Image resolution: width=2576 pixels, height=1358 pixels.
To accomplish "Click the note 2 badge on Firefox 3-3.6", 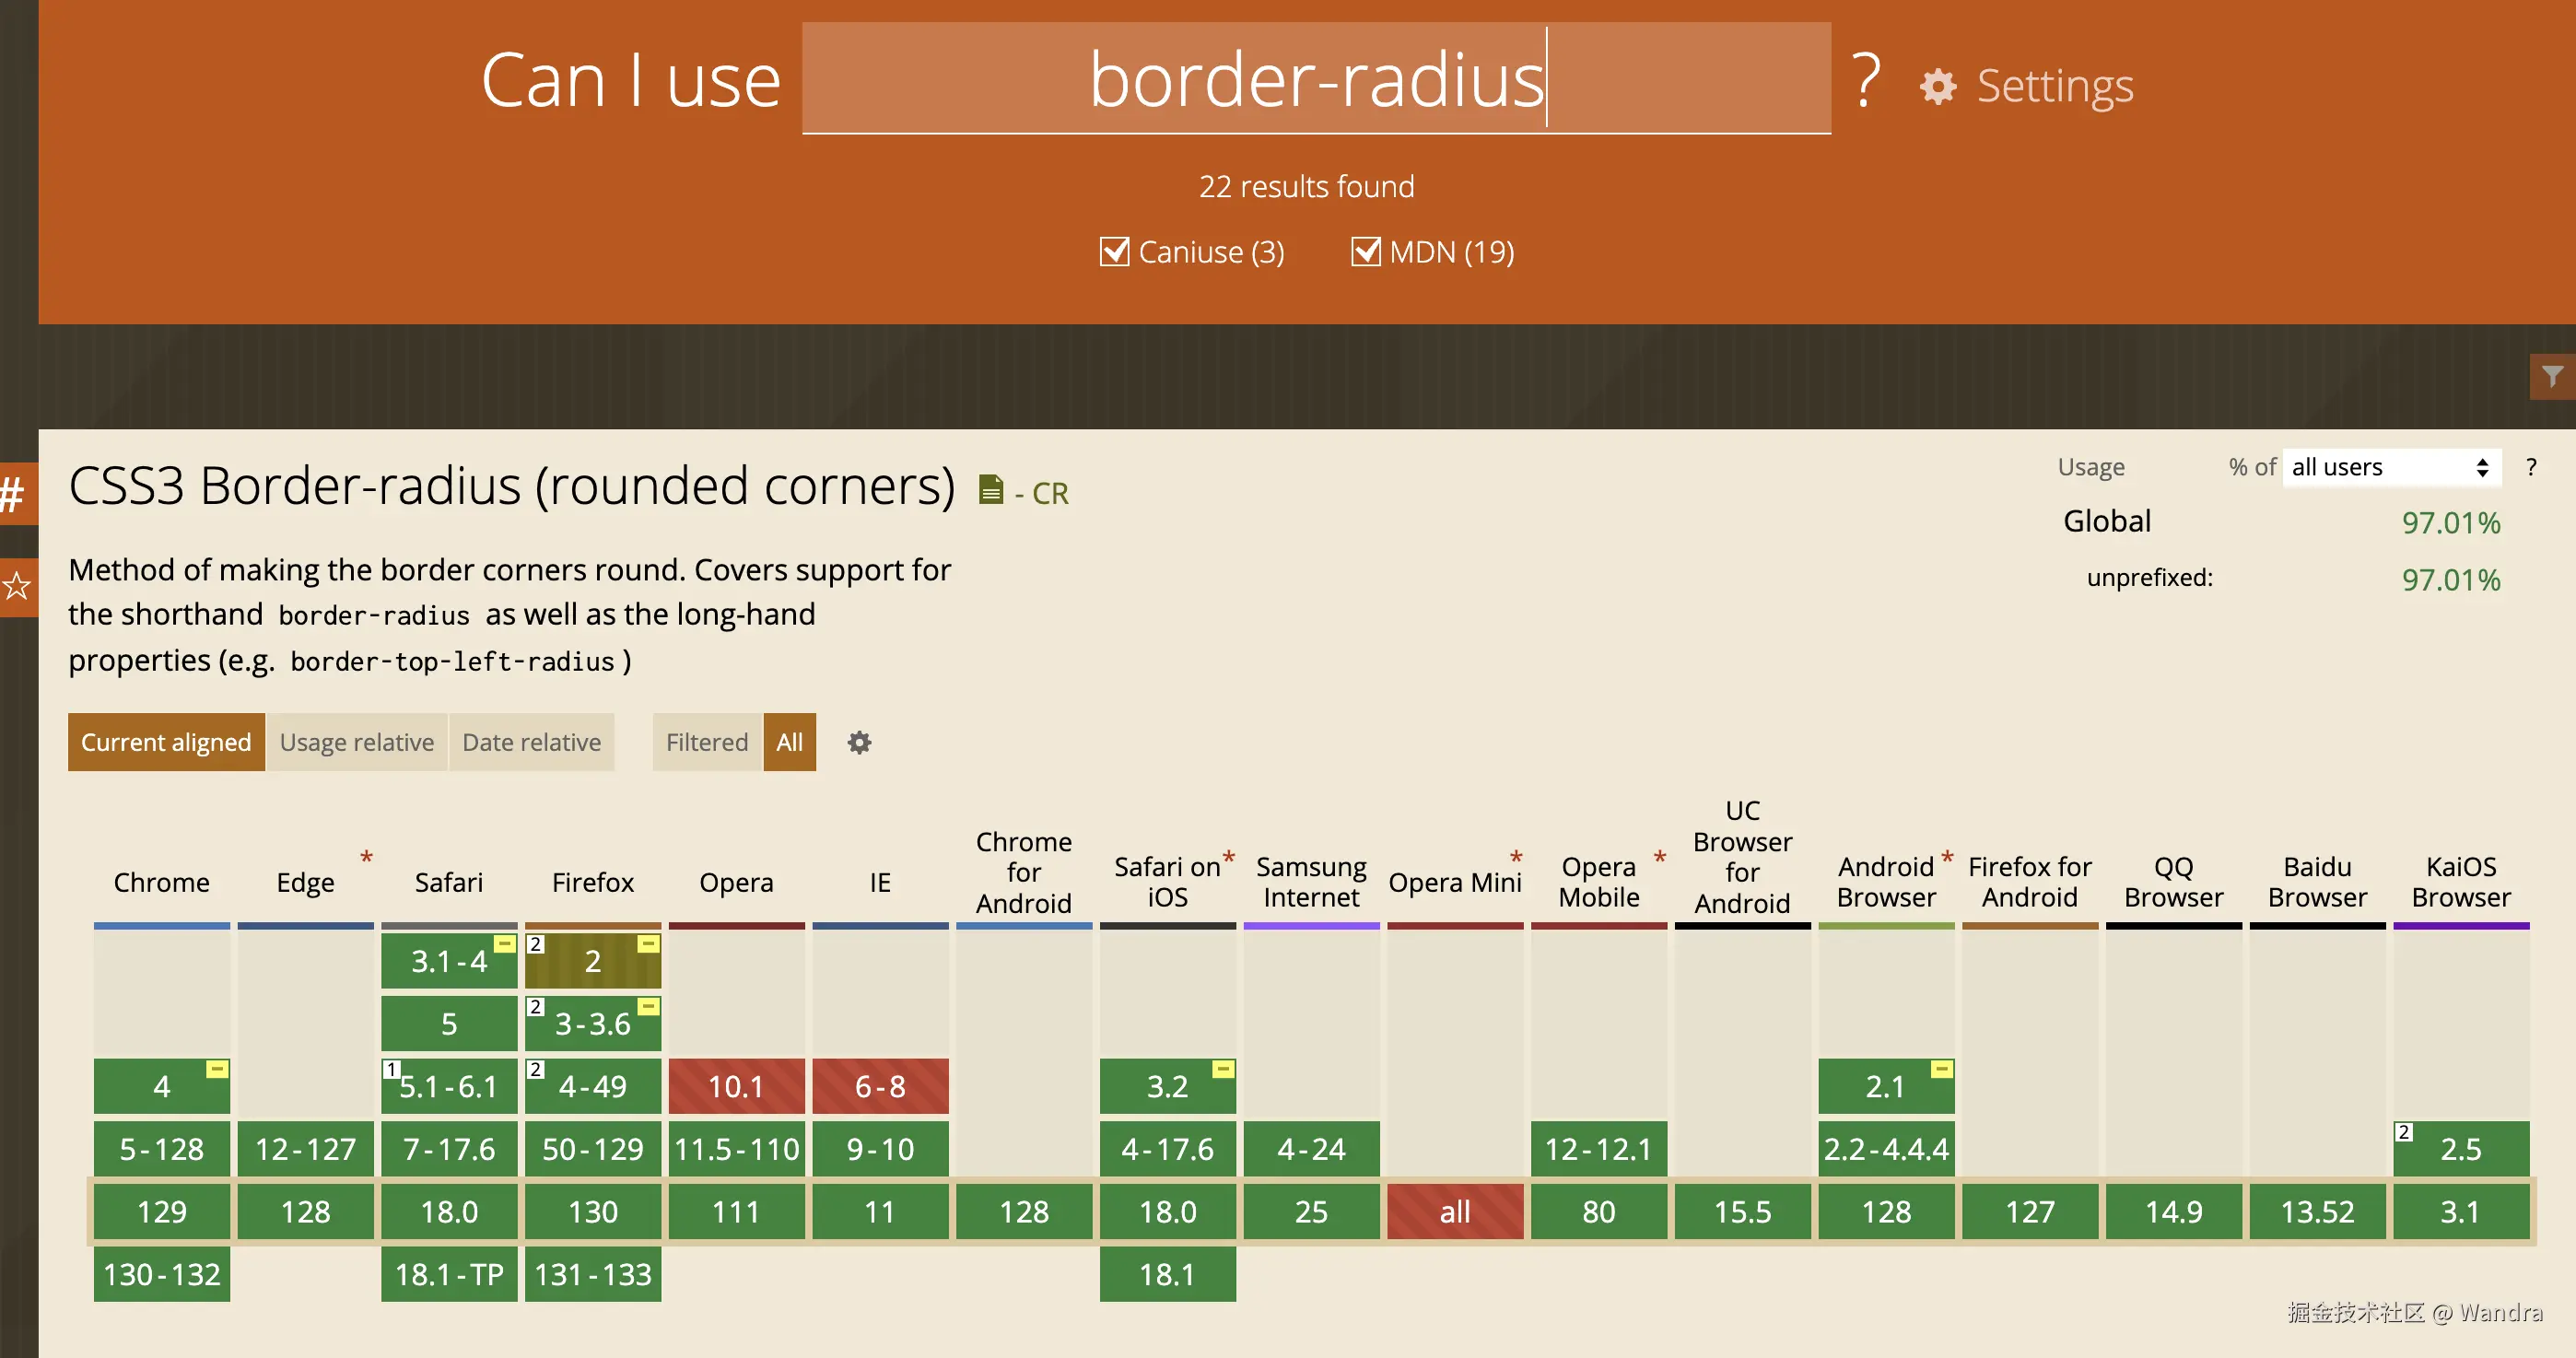I will coord(536,1007).
